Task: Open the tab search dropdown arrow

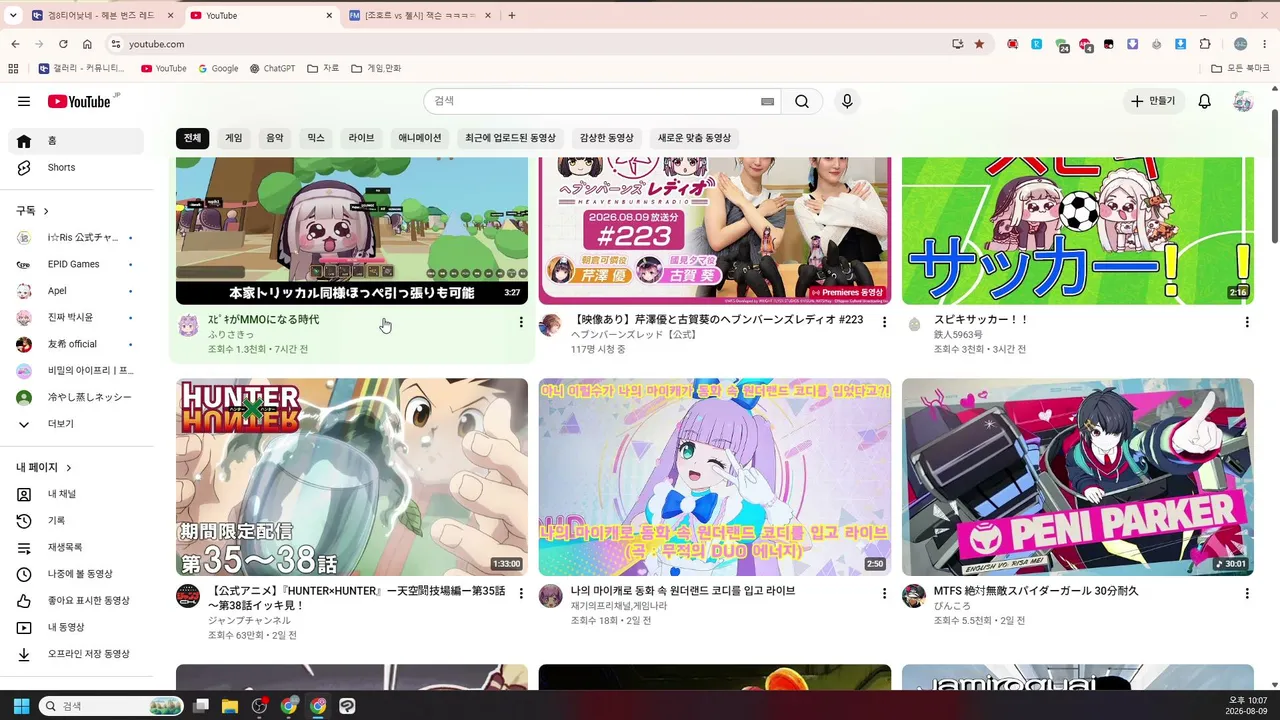Action: [13, 15]
